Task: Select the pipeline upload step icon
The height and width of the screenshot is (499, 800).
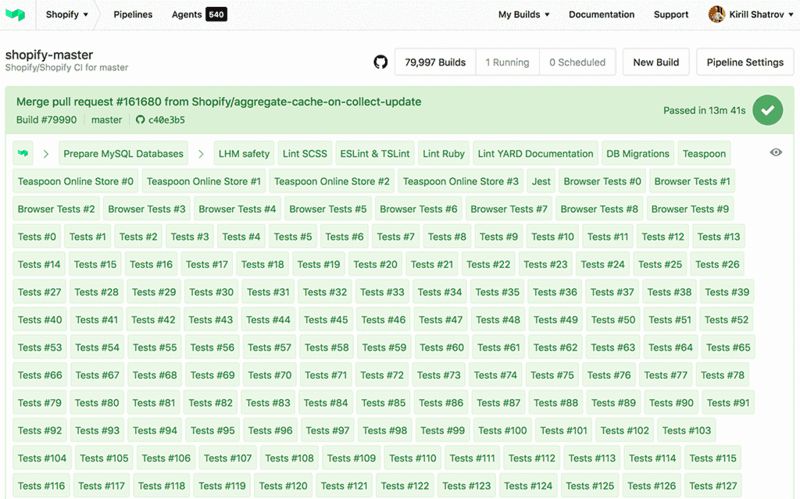Action: coord(23,153)
